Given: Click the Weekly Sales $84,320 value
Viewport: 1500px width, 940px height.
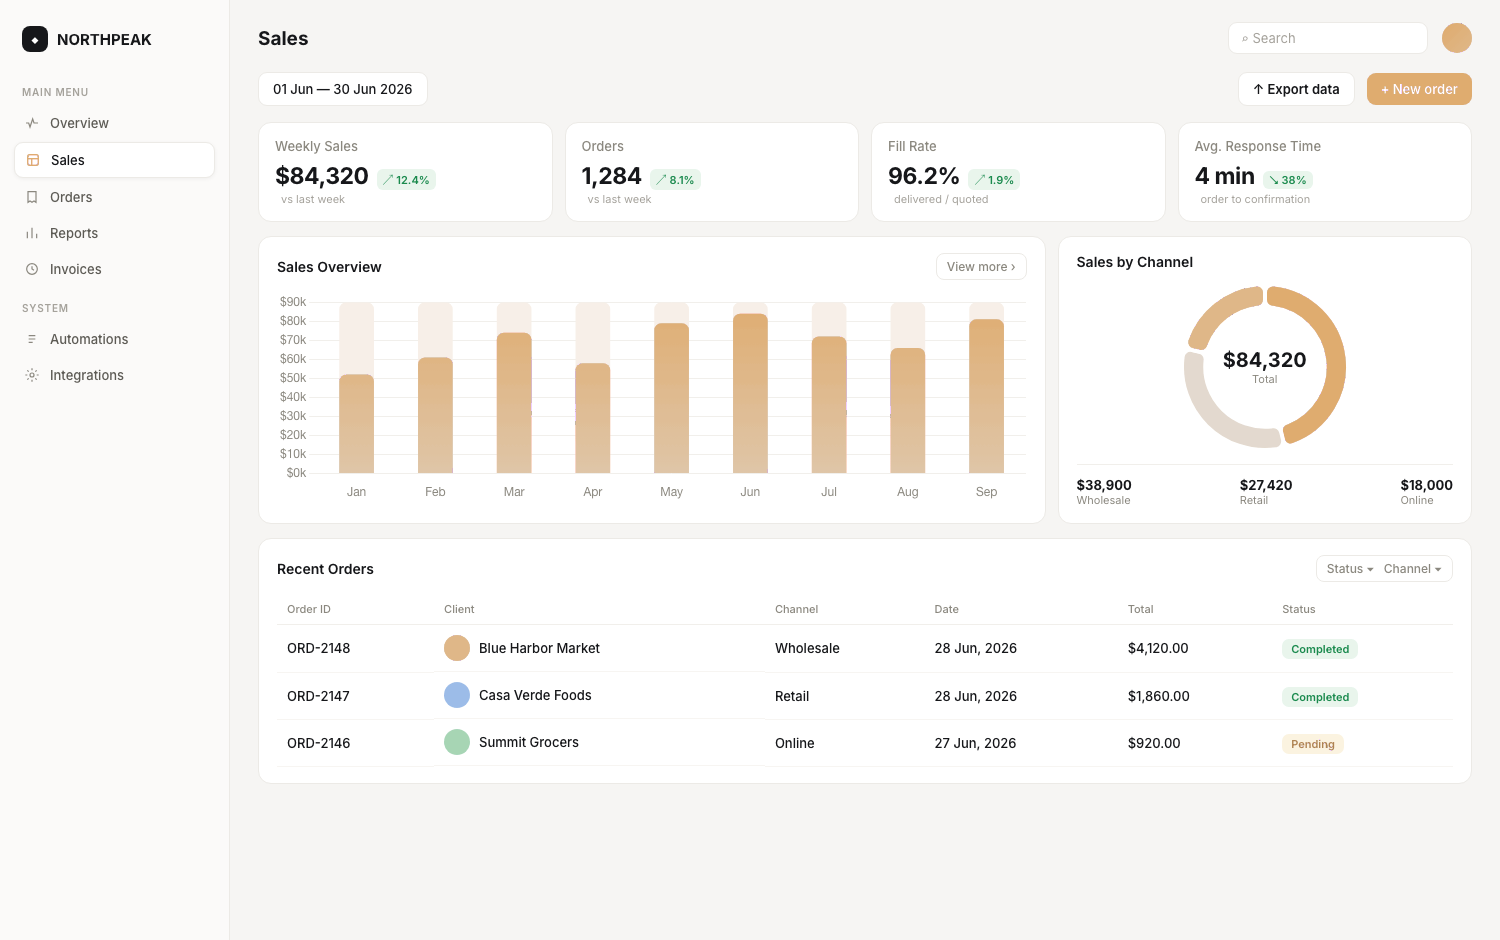Looking at the screenshot, I should (322, 176).
